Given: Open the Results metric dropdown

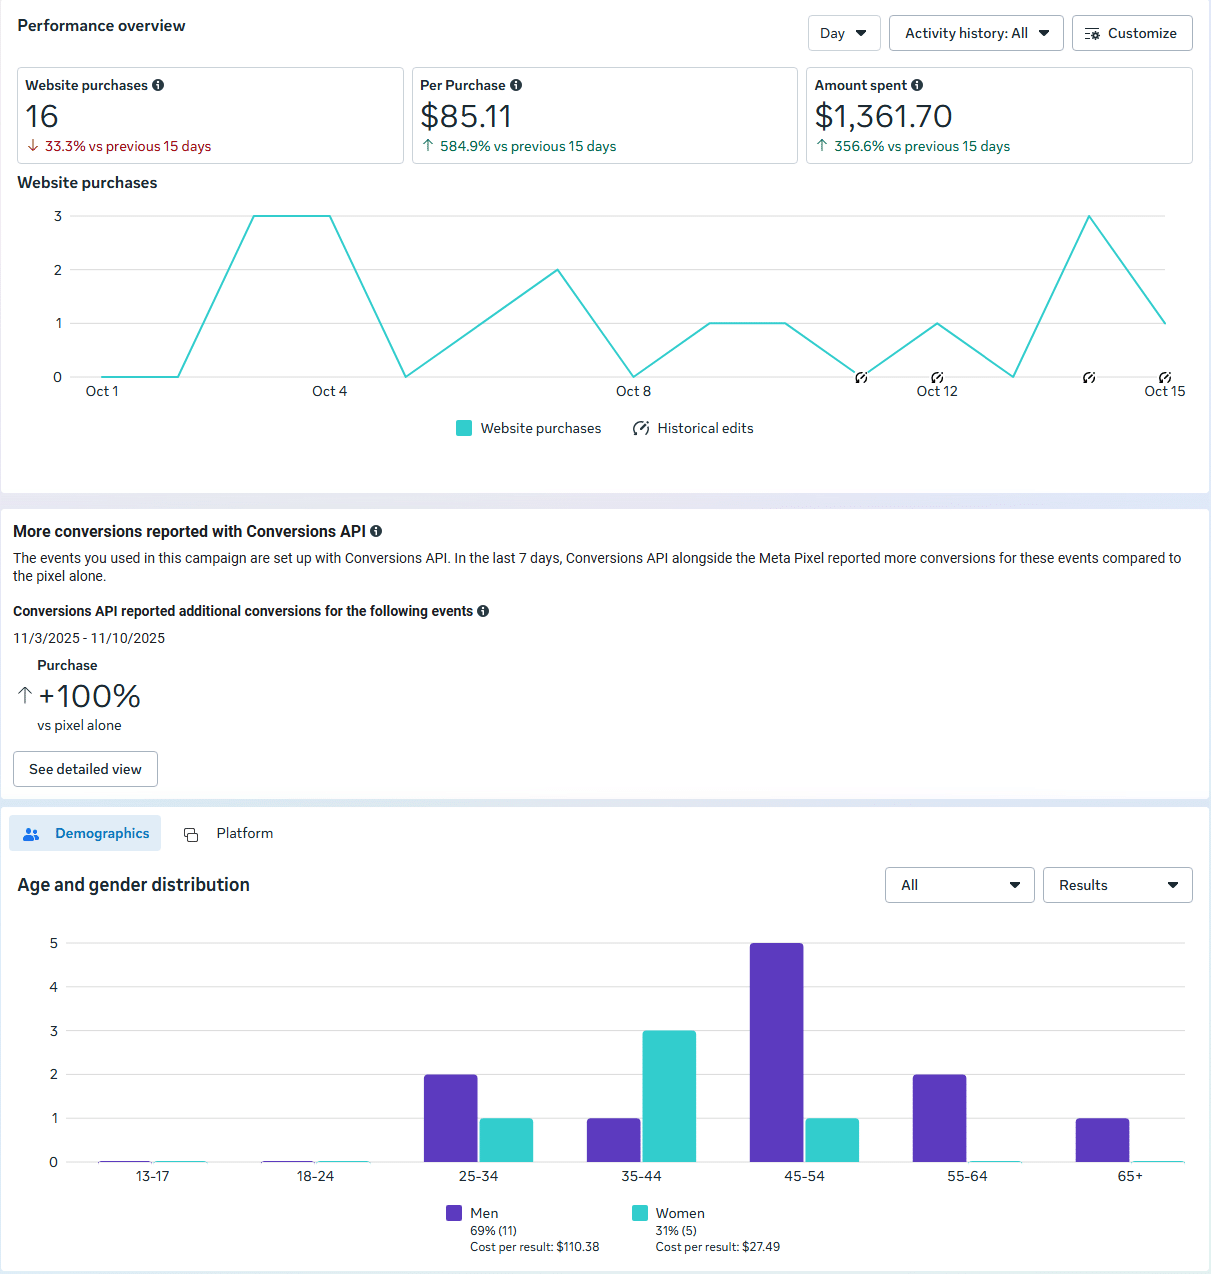Looking at the screenshot, I should (1117, 885).
